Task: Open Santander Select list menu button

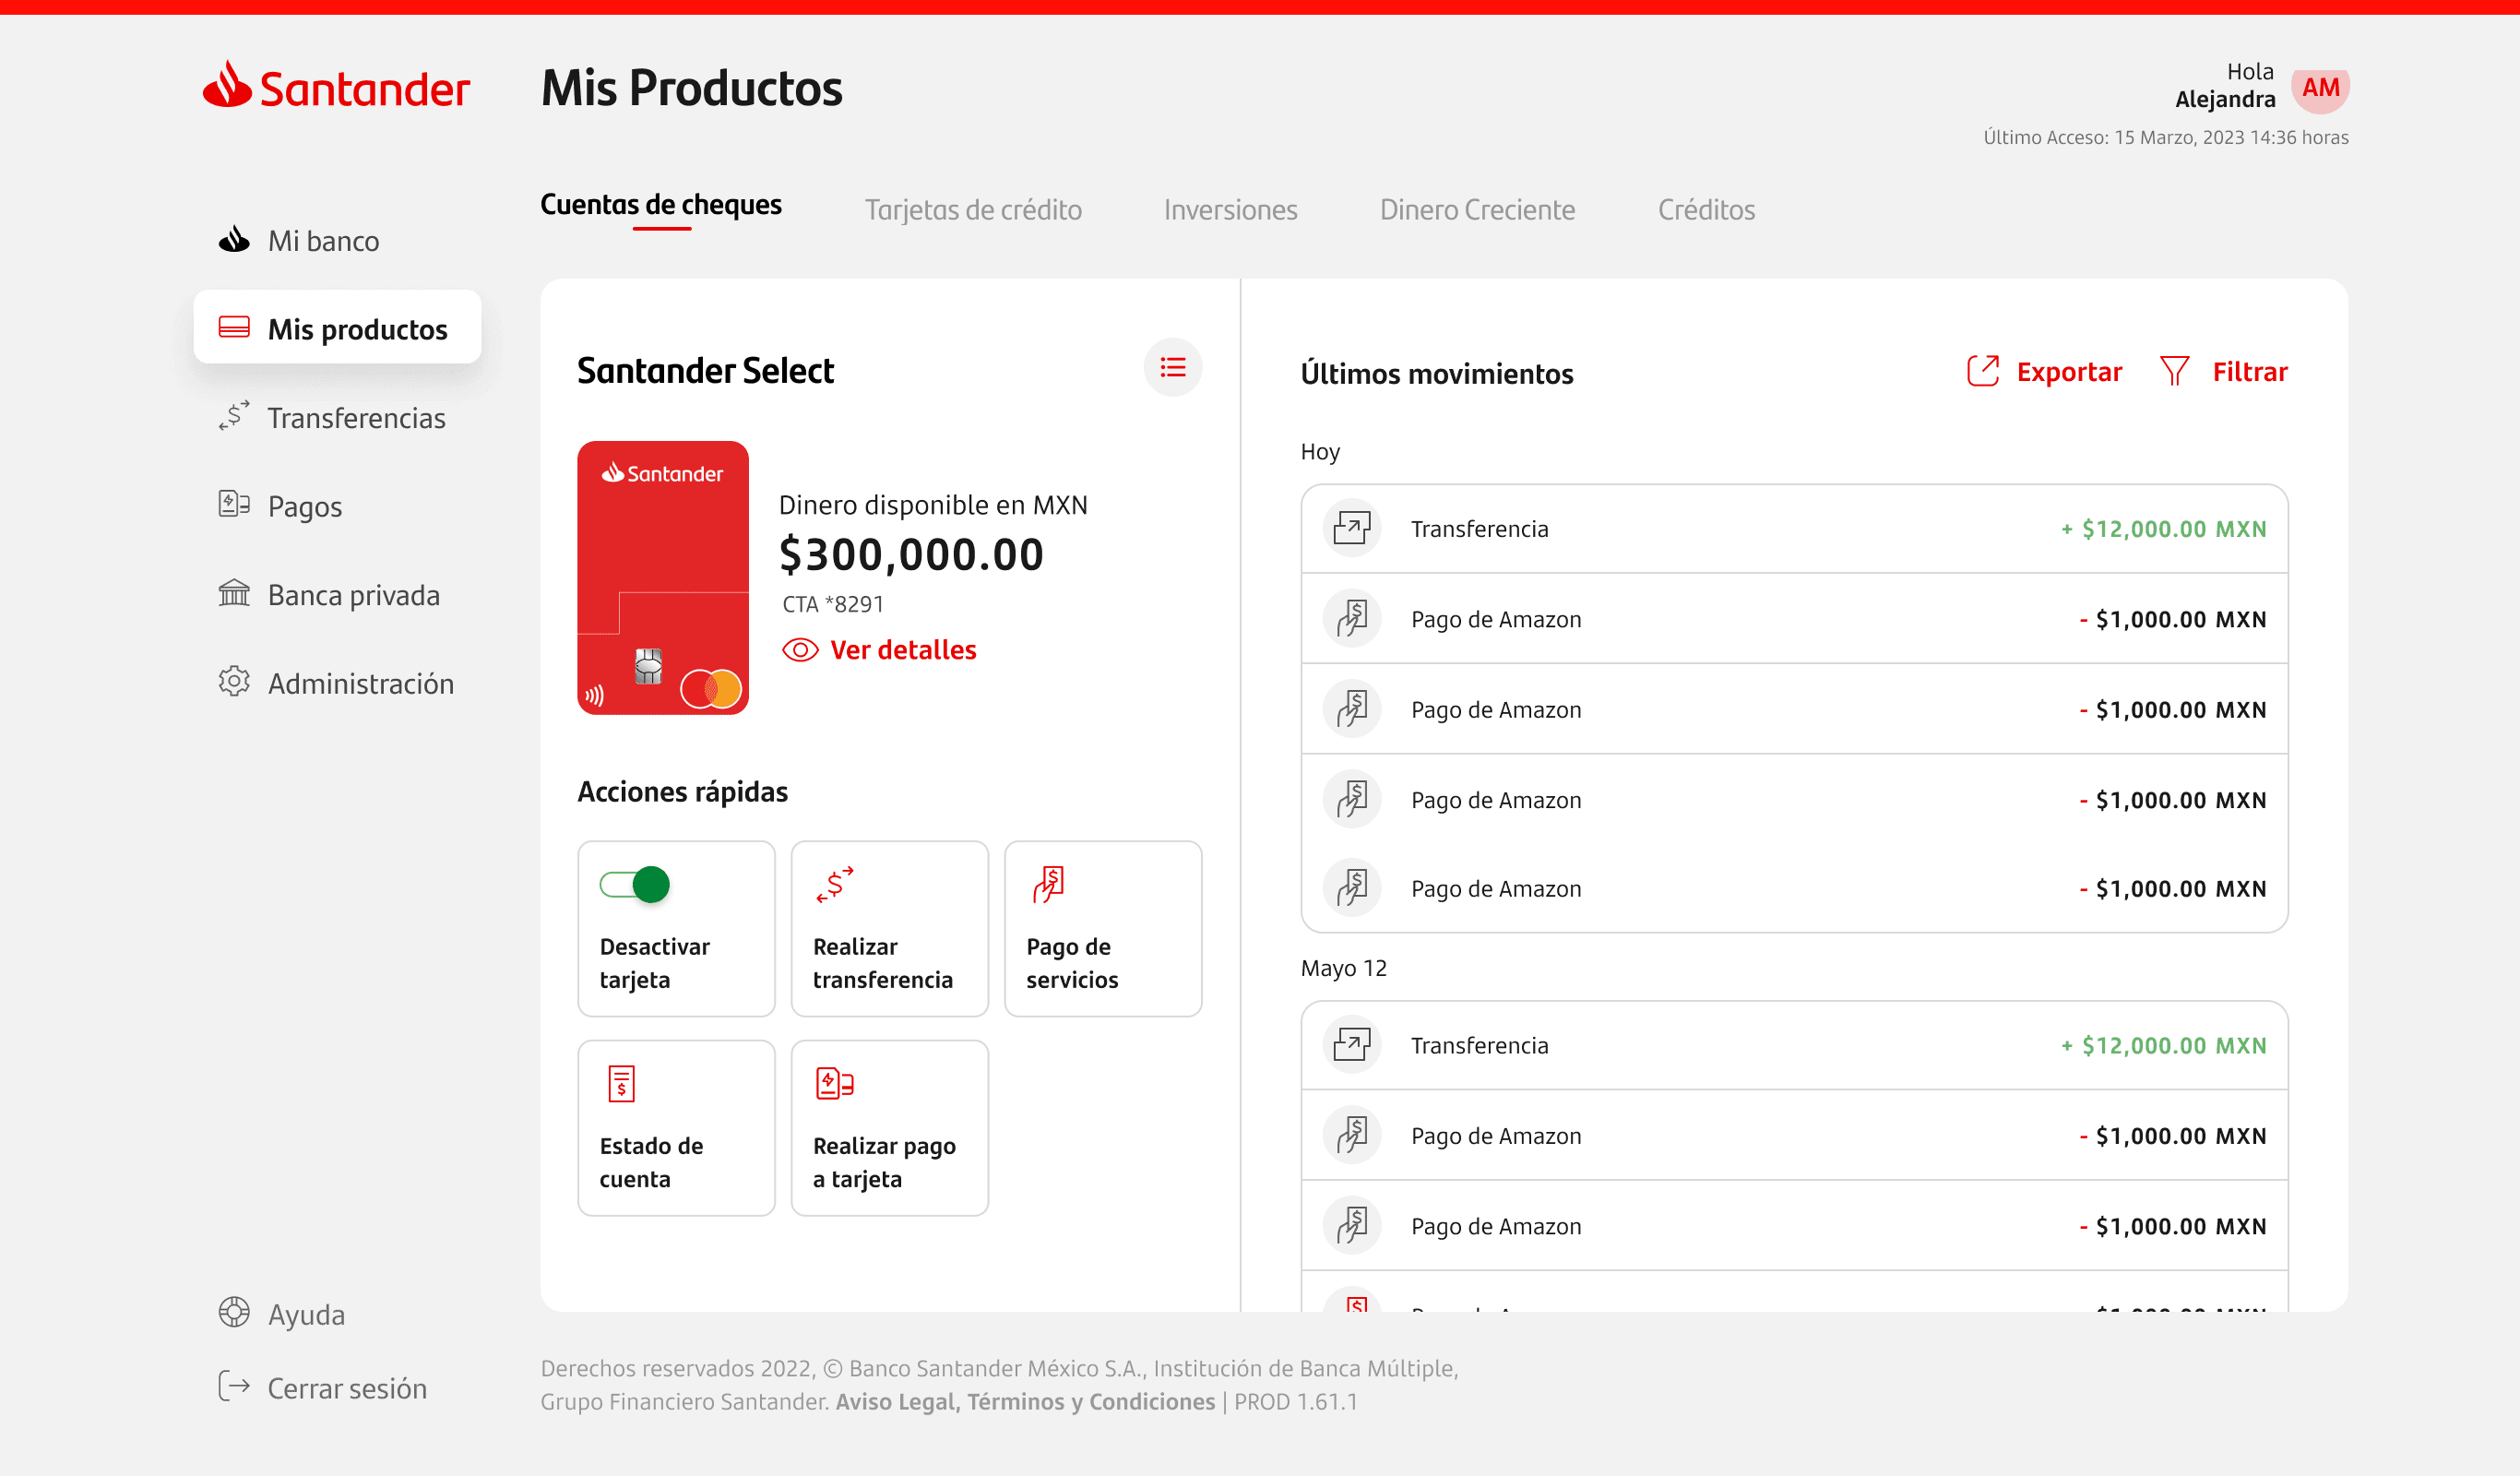Action: click(x=1172, y=368)
